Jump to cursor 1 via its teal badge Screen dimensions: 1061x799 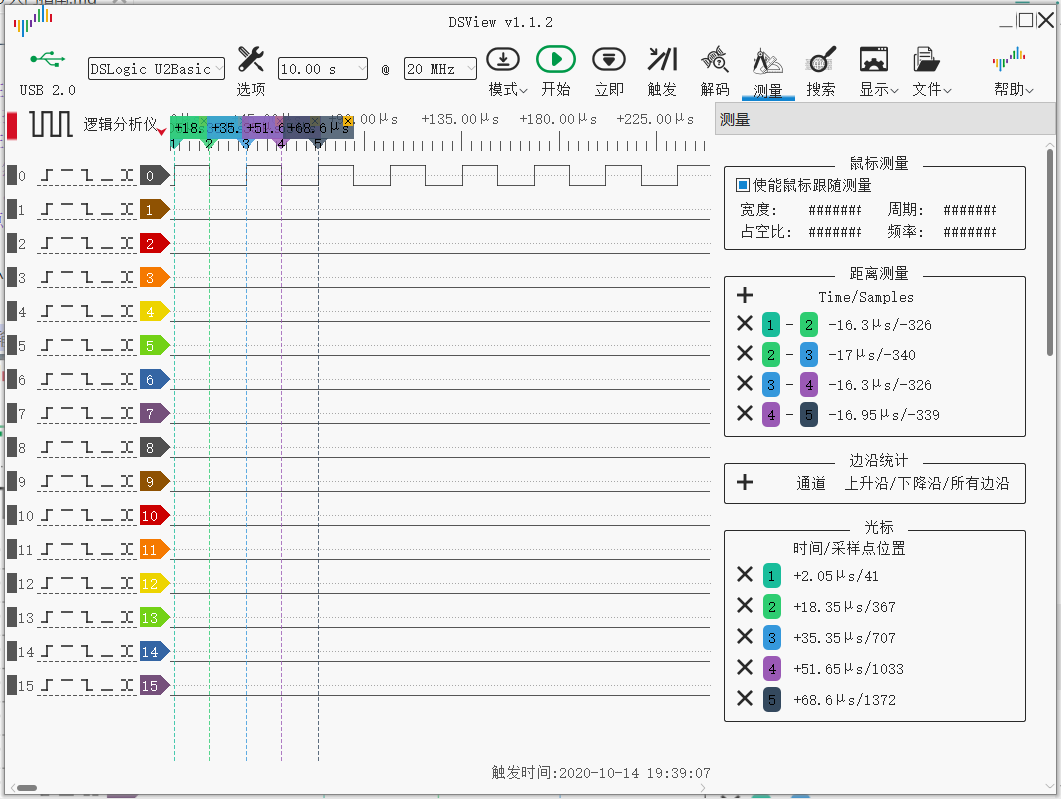(771, 576)
